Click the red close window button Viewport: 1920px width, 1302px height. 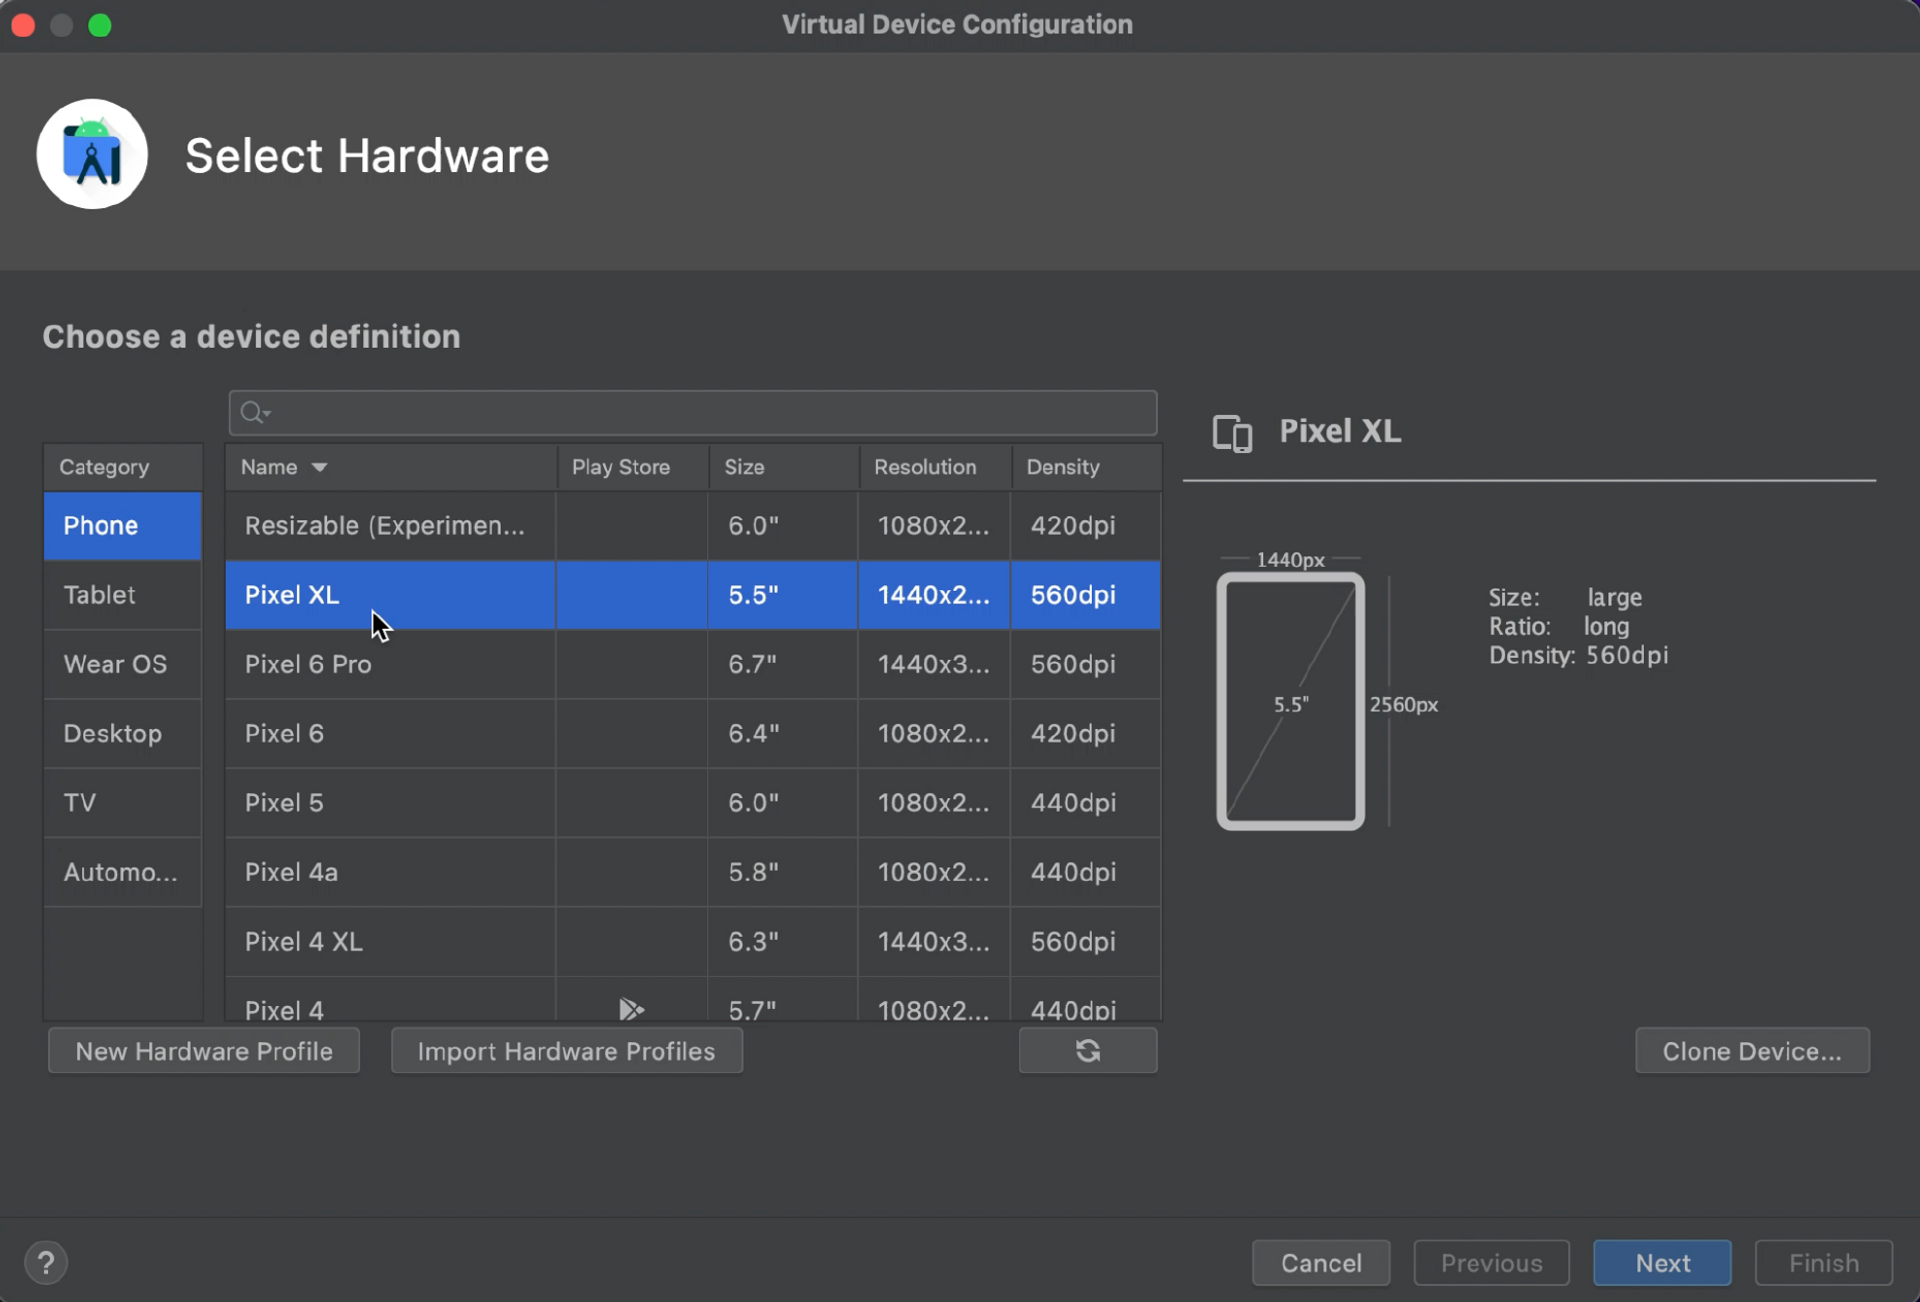[x=24, y=25]
